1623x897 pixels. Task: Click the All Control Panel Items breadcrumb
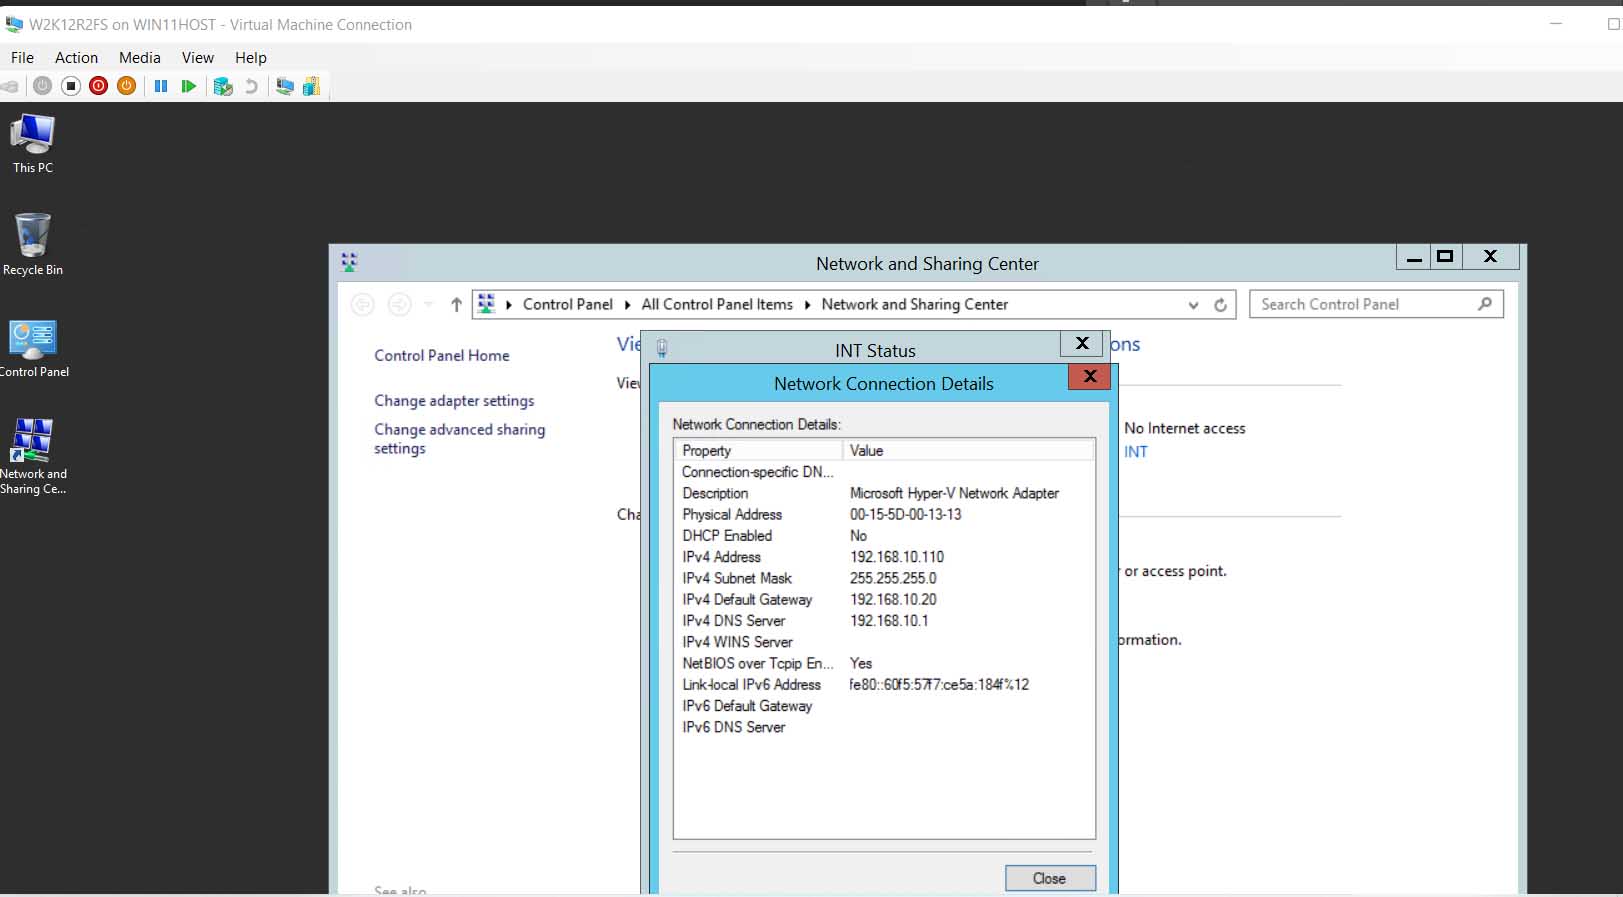point(717,304)
